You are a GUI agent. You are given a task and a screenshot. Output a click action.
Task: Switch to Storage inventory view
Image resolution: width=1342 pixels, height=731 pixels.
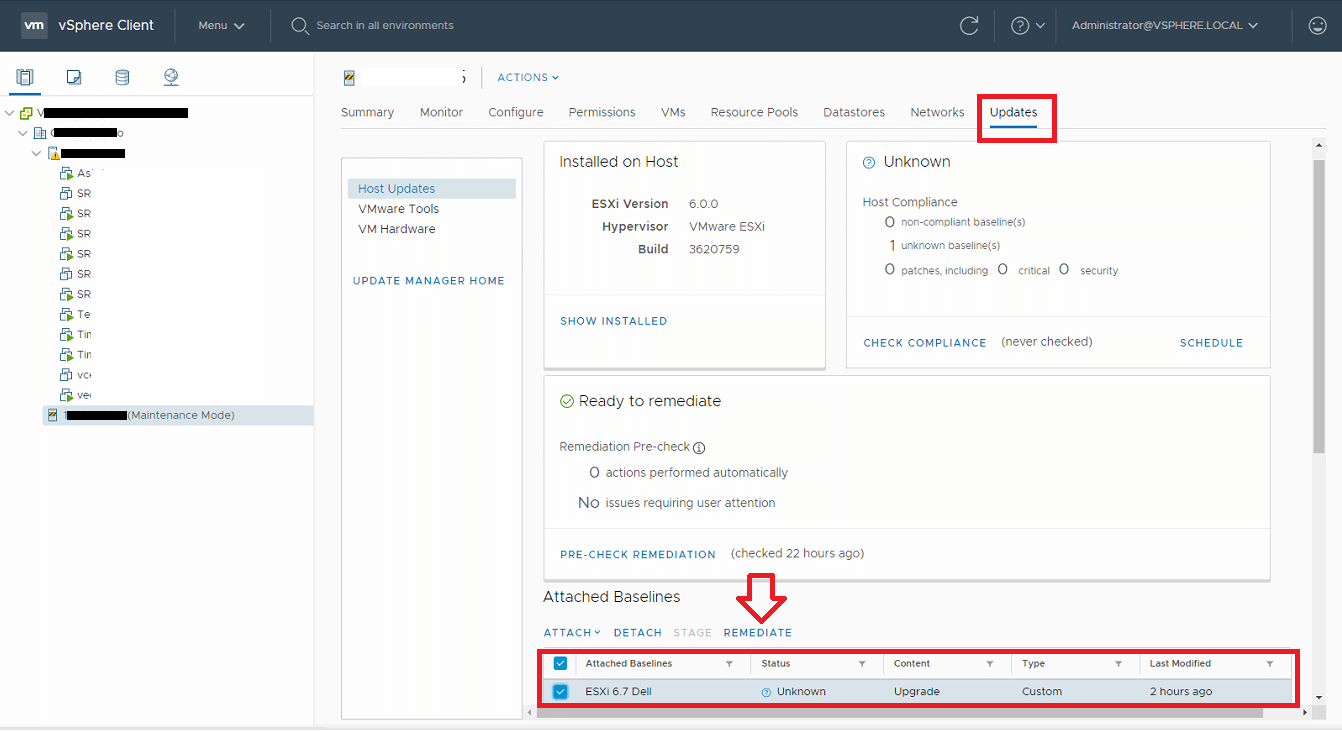coord(122,77)
